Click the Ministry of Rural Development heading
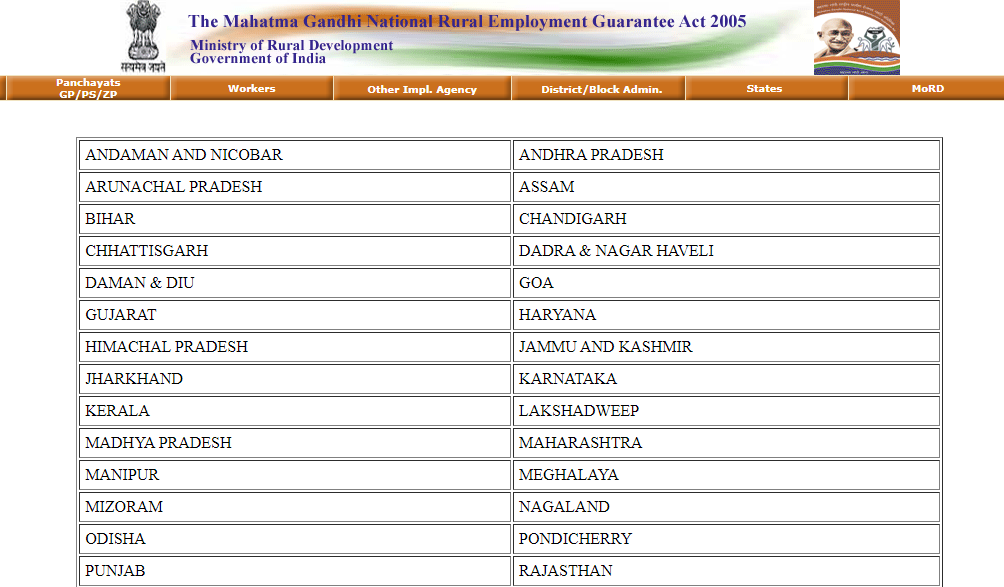 [292, 45]
